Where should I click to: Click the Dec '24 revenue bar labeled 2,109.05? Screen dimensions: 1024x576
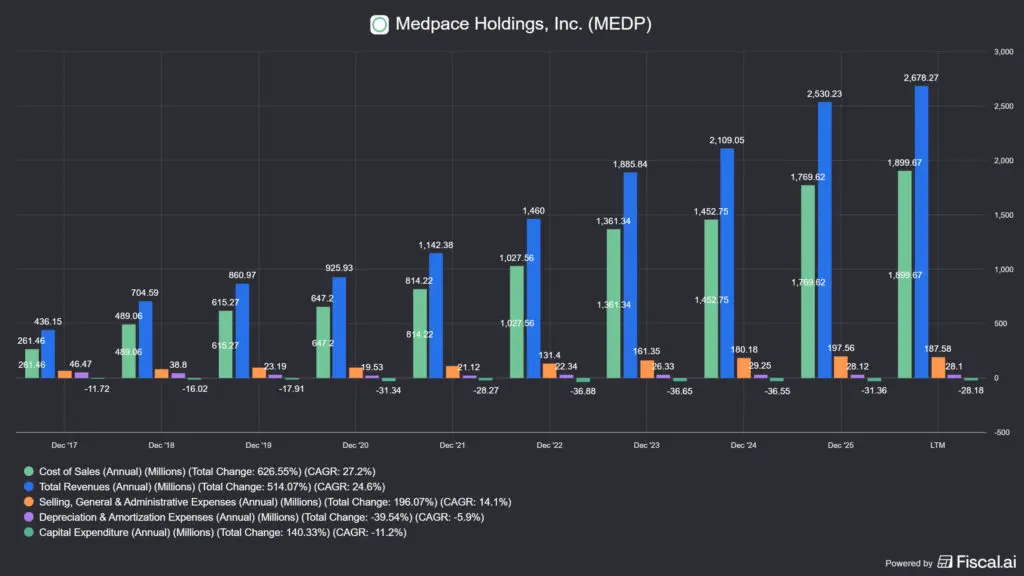click(x=728, y=263)
